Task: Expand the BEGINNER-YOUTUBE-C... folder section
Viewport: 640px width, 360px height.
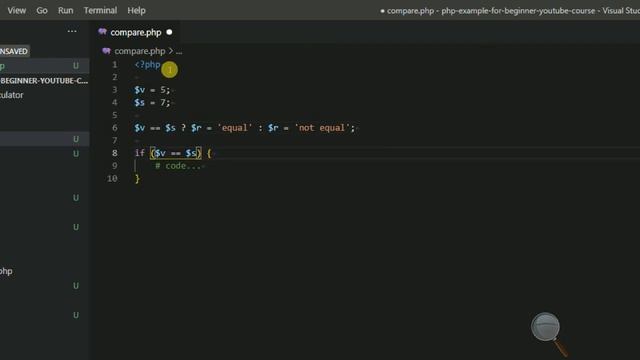Action: (x=44, y=80)
